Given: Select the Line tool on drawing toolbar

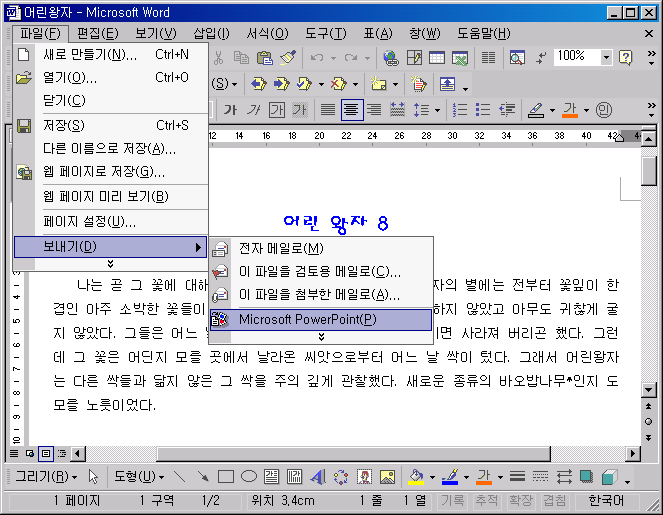Looking at the screenshot, I should (x=180, y=477).
